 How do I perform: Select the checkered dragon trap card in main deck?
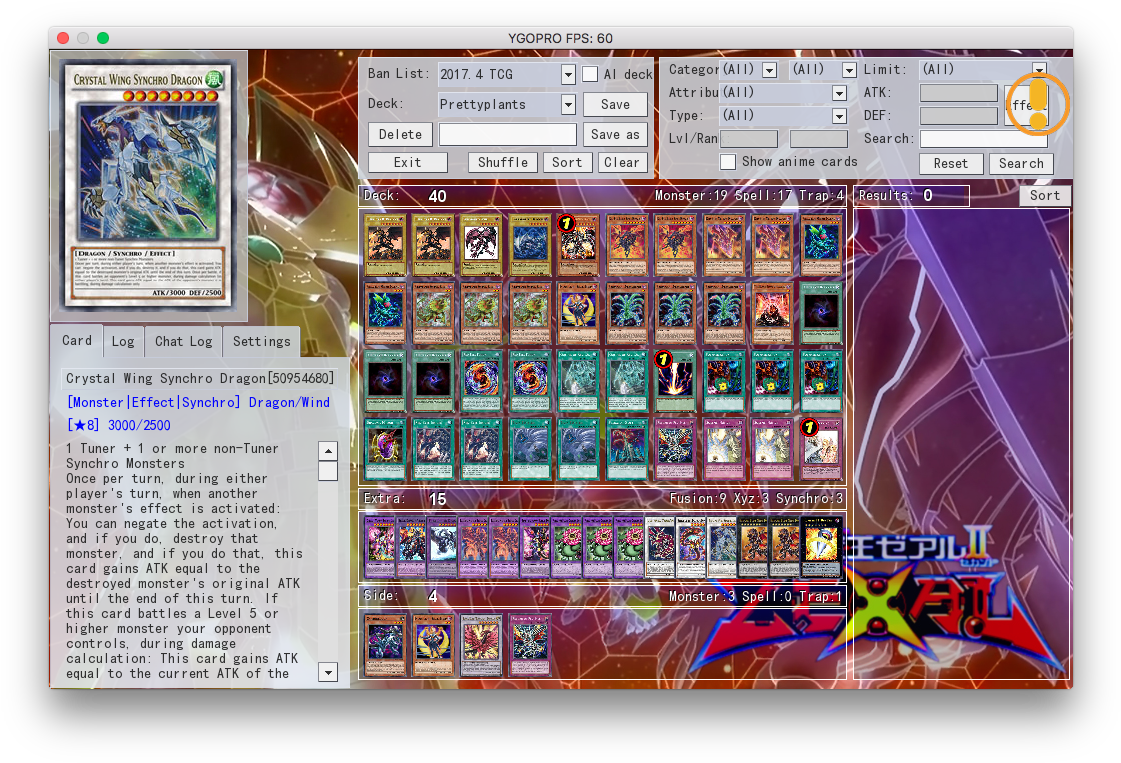675,450
